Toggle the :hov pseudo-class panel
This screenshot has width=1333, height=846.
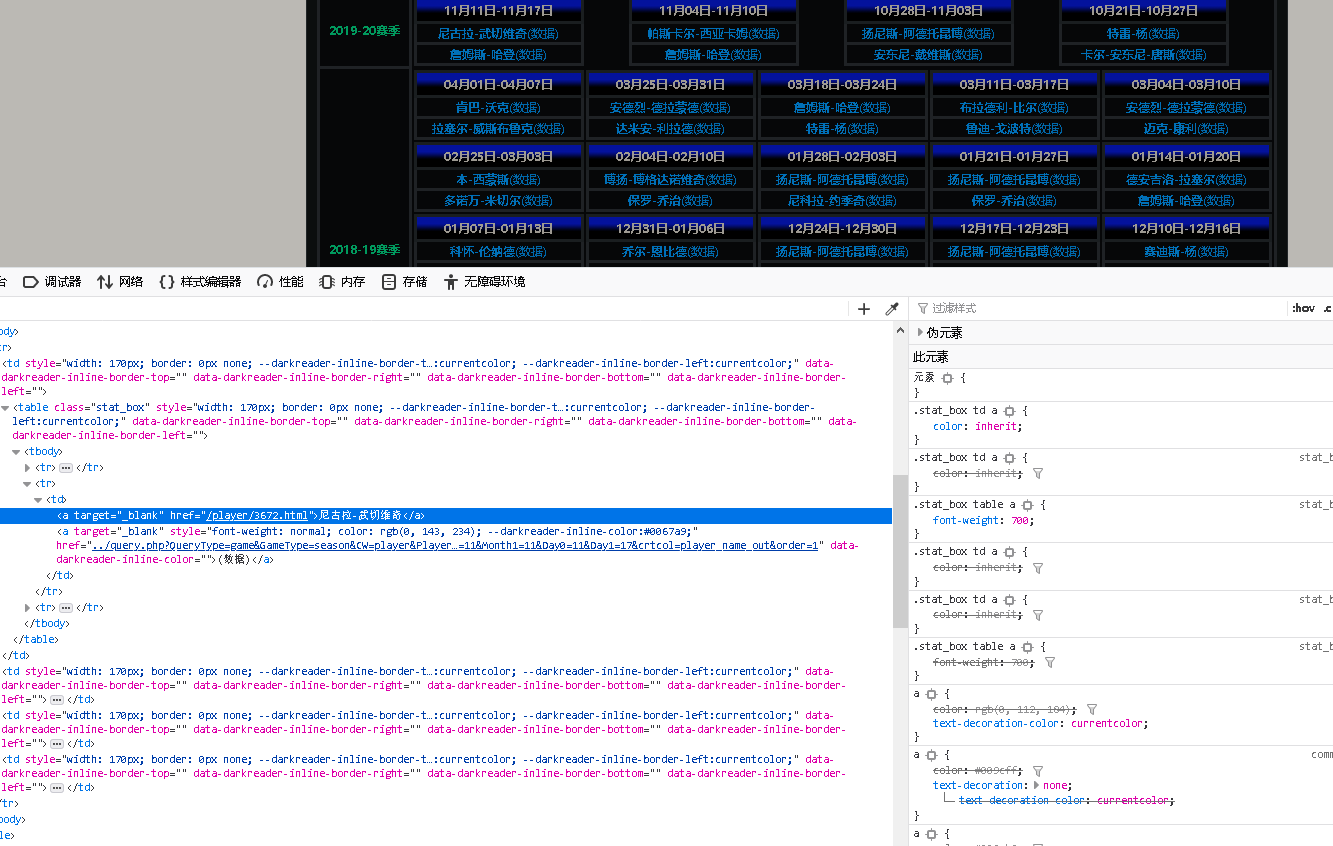pyautogui.click(x=1302, y=309)
